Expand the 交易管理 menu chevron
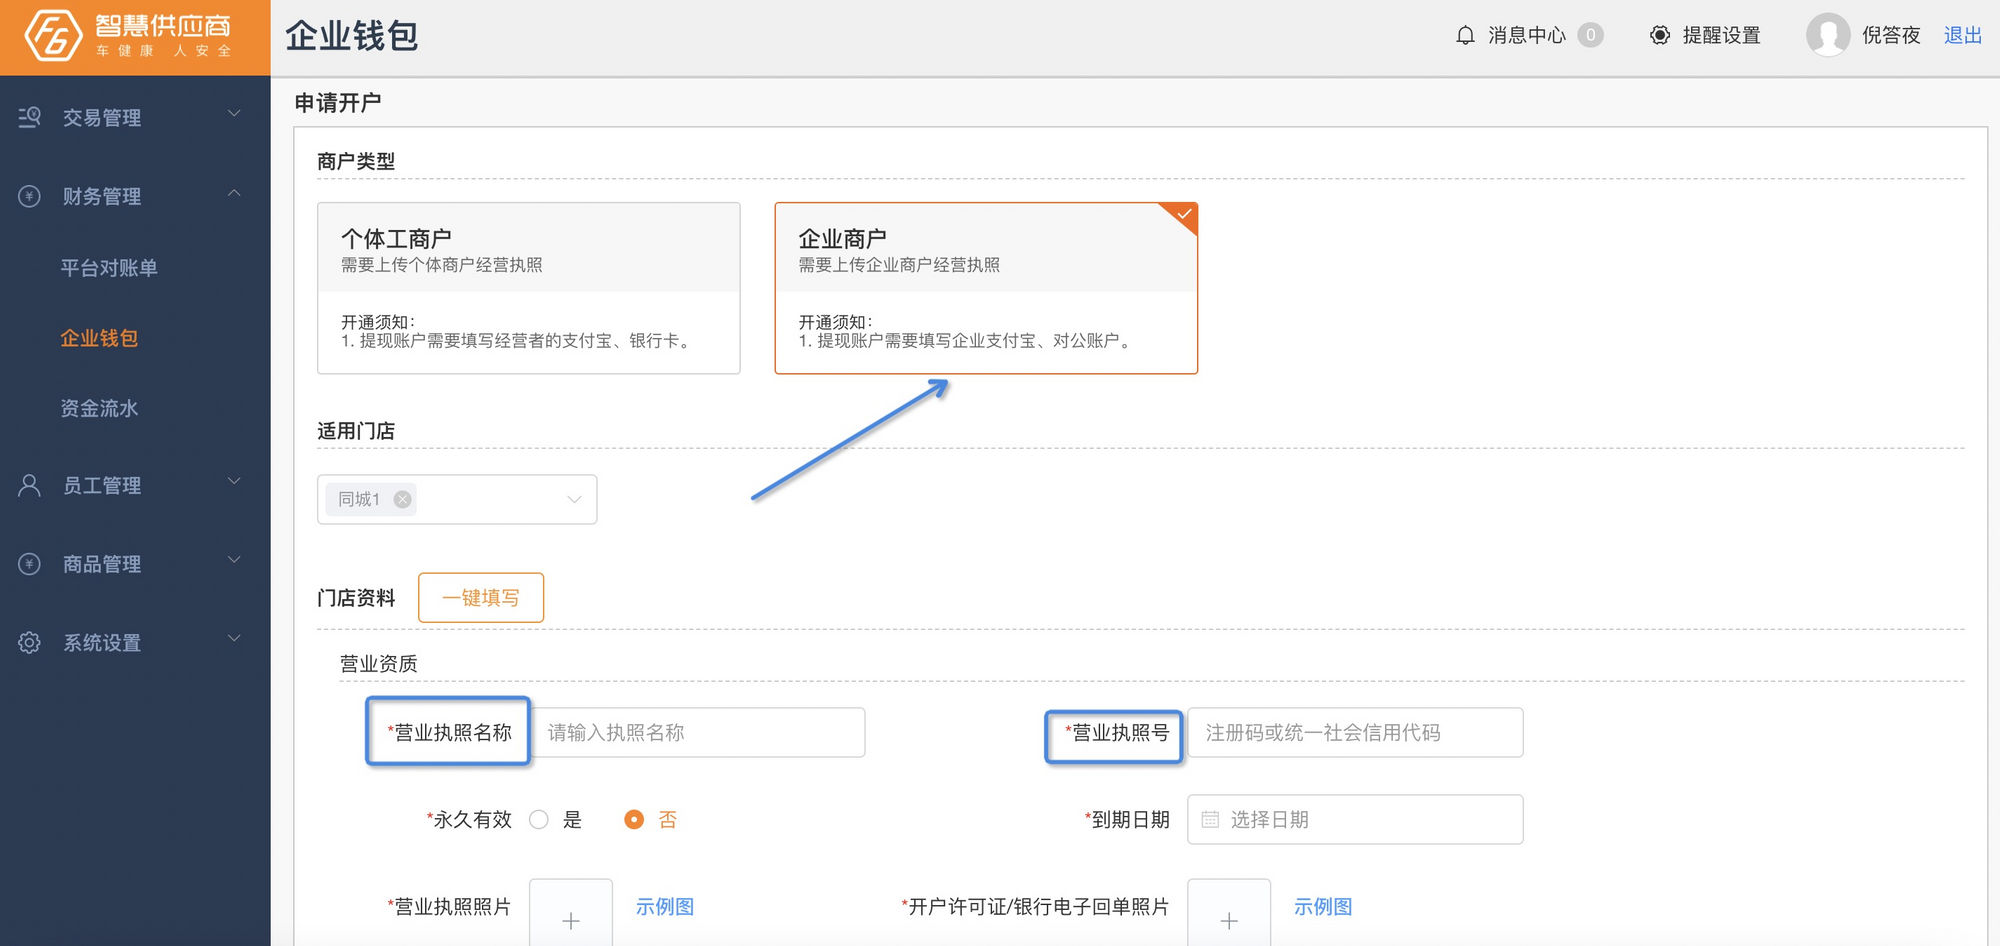 point(234,114)
